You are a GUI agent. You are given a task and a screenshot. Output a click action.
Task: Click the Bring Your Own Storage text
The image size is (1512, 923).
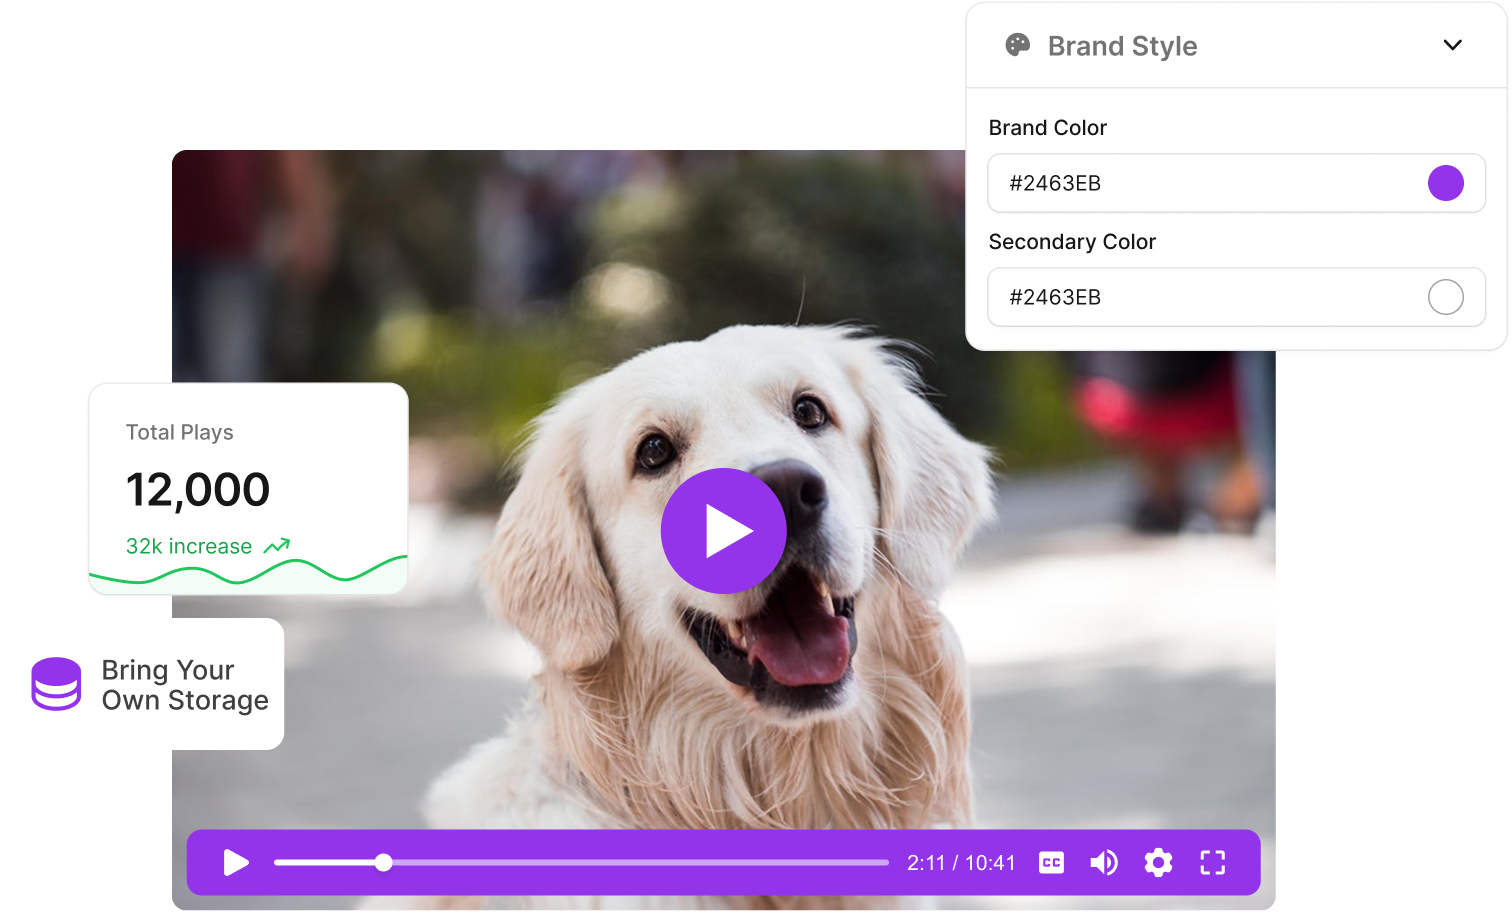pos(185,685)
